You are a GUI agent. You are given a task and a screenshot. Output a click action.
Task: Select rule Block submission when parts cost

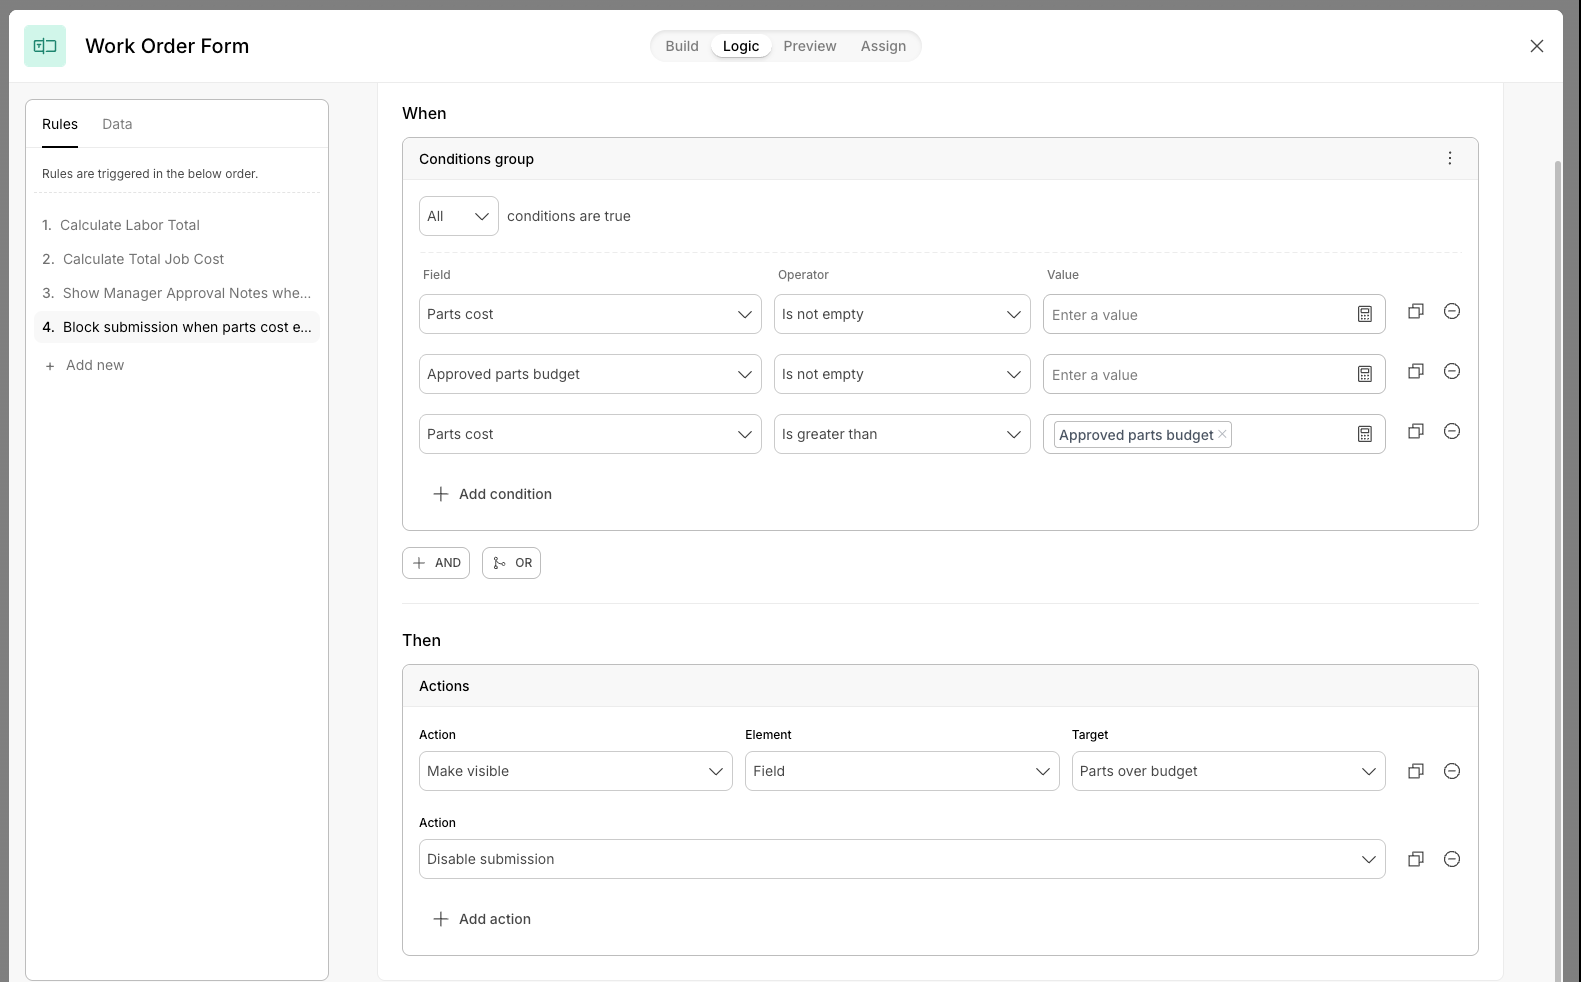tap(177, 327)
